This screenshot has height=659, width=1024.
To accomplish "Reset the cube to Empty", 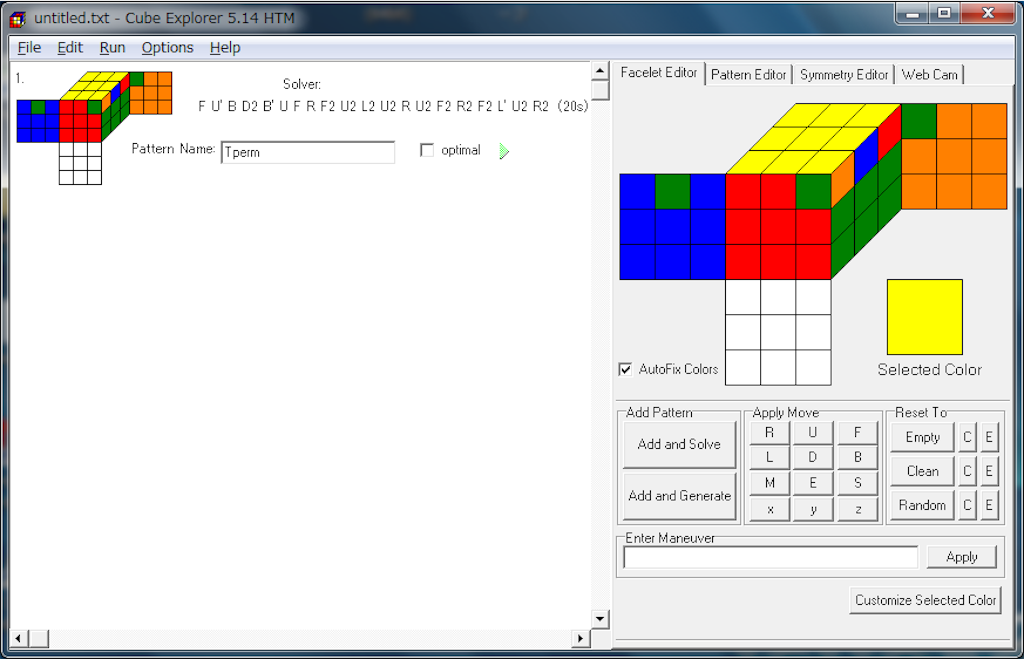I will pos(922,438).
